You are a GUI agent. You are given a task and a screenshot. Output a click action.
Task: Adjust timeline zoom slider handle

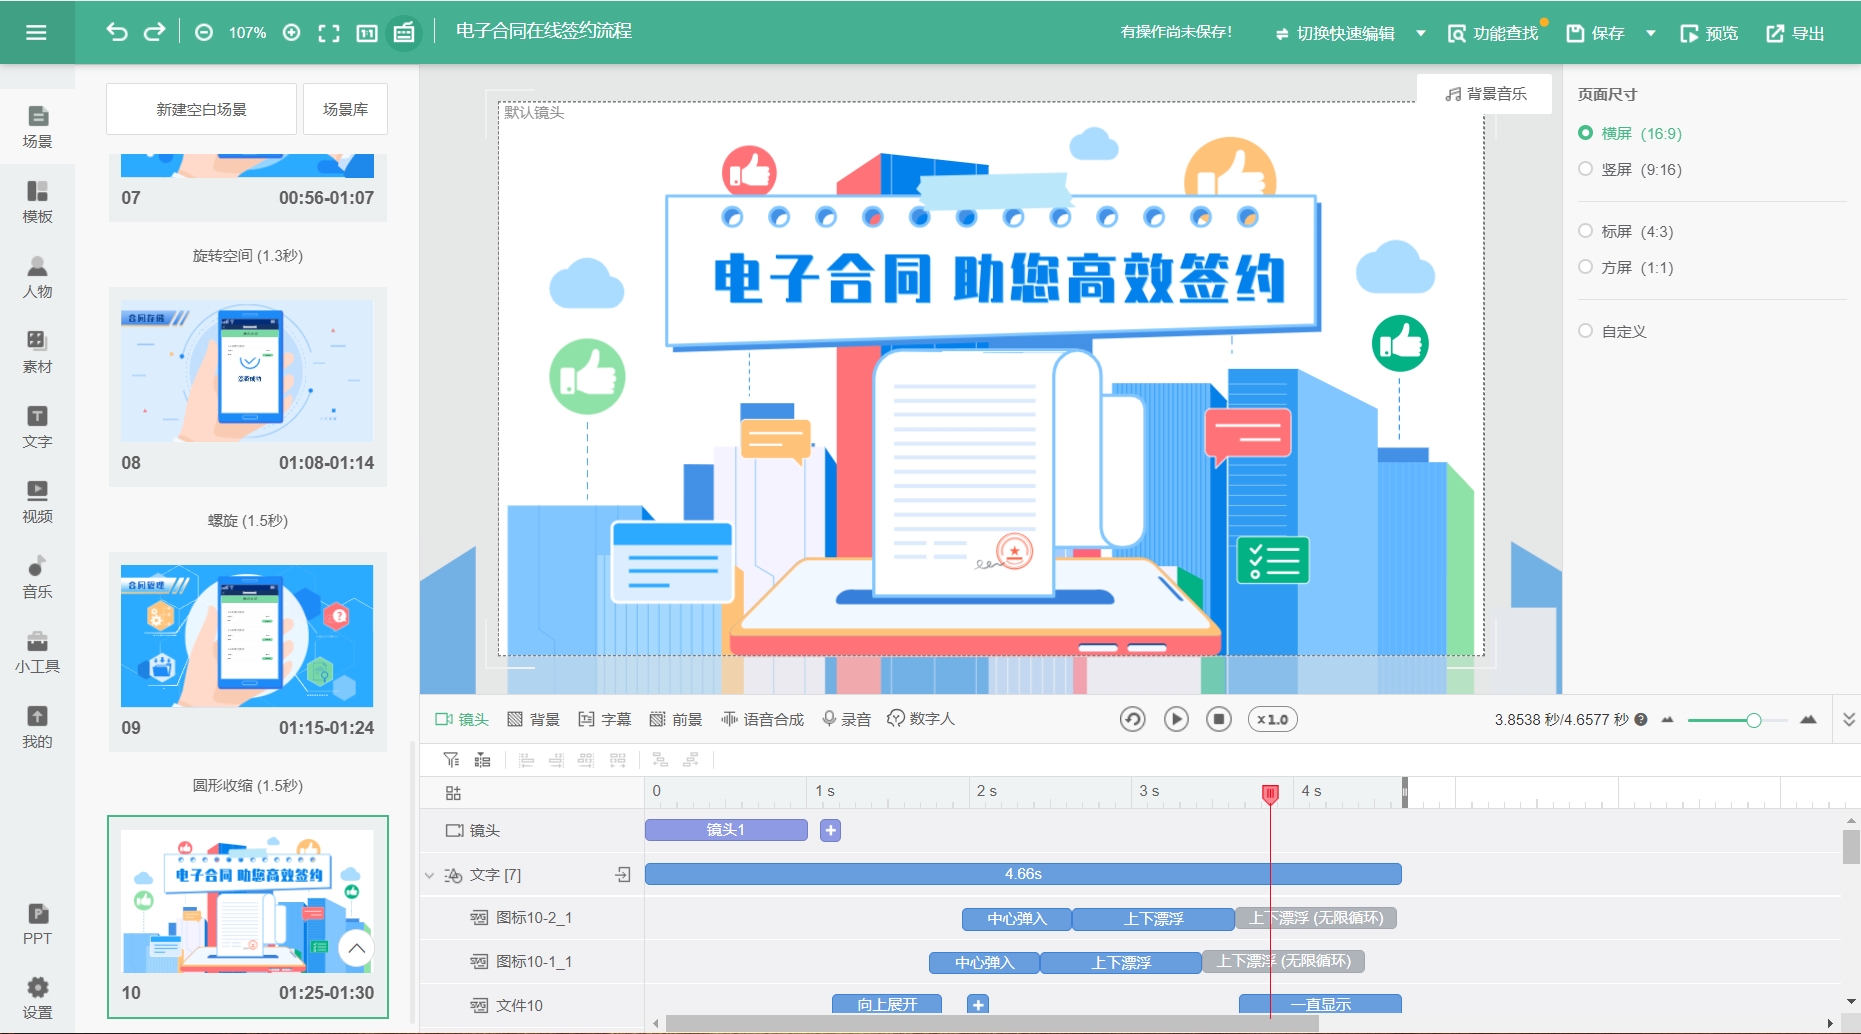[x=1753, y=720]
